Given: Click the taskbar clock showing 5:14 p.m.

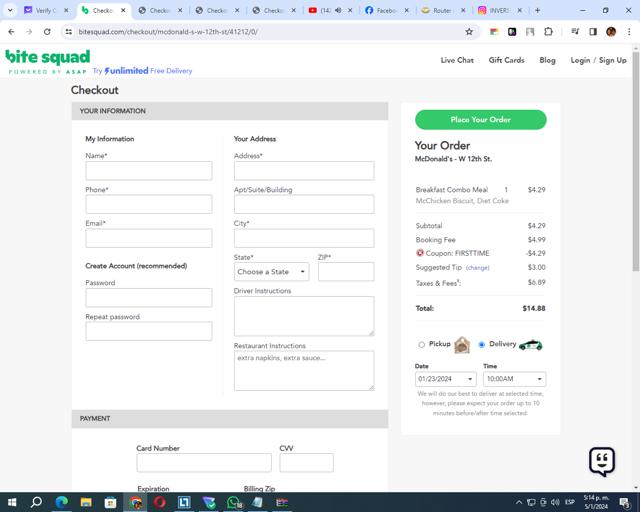Looking at the screenshot, I should click(596, 502).
